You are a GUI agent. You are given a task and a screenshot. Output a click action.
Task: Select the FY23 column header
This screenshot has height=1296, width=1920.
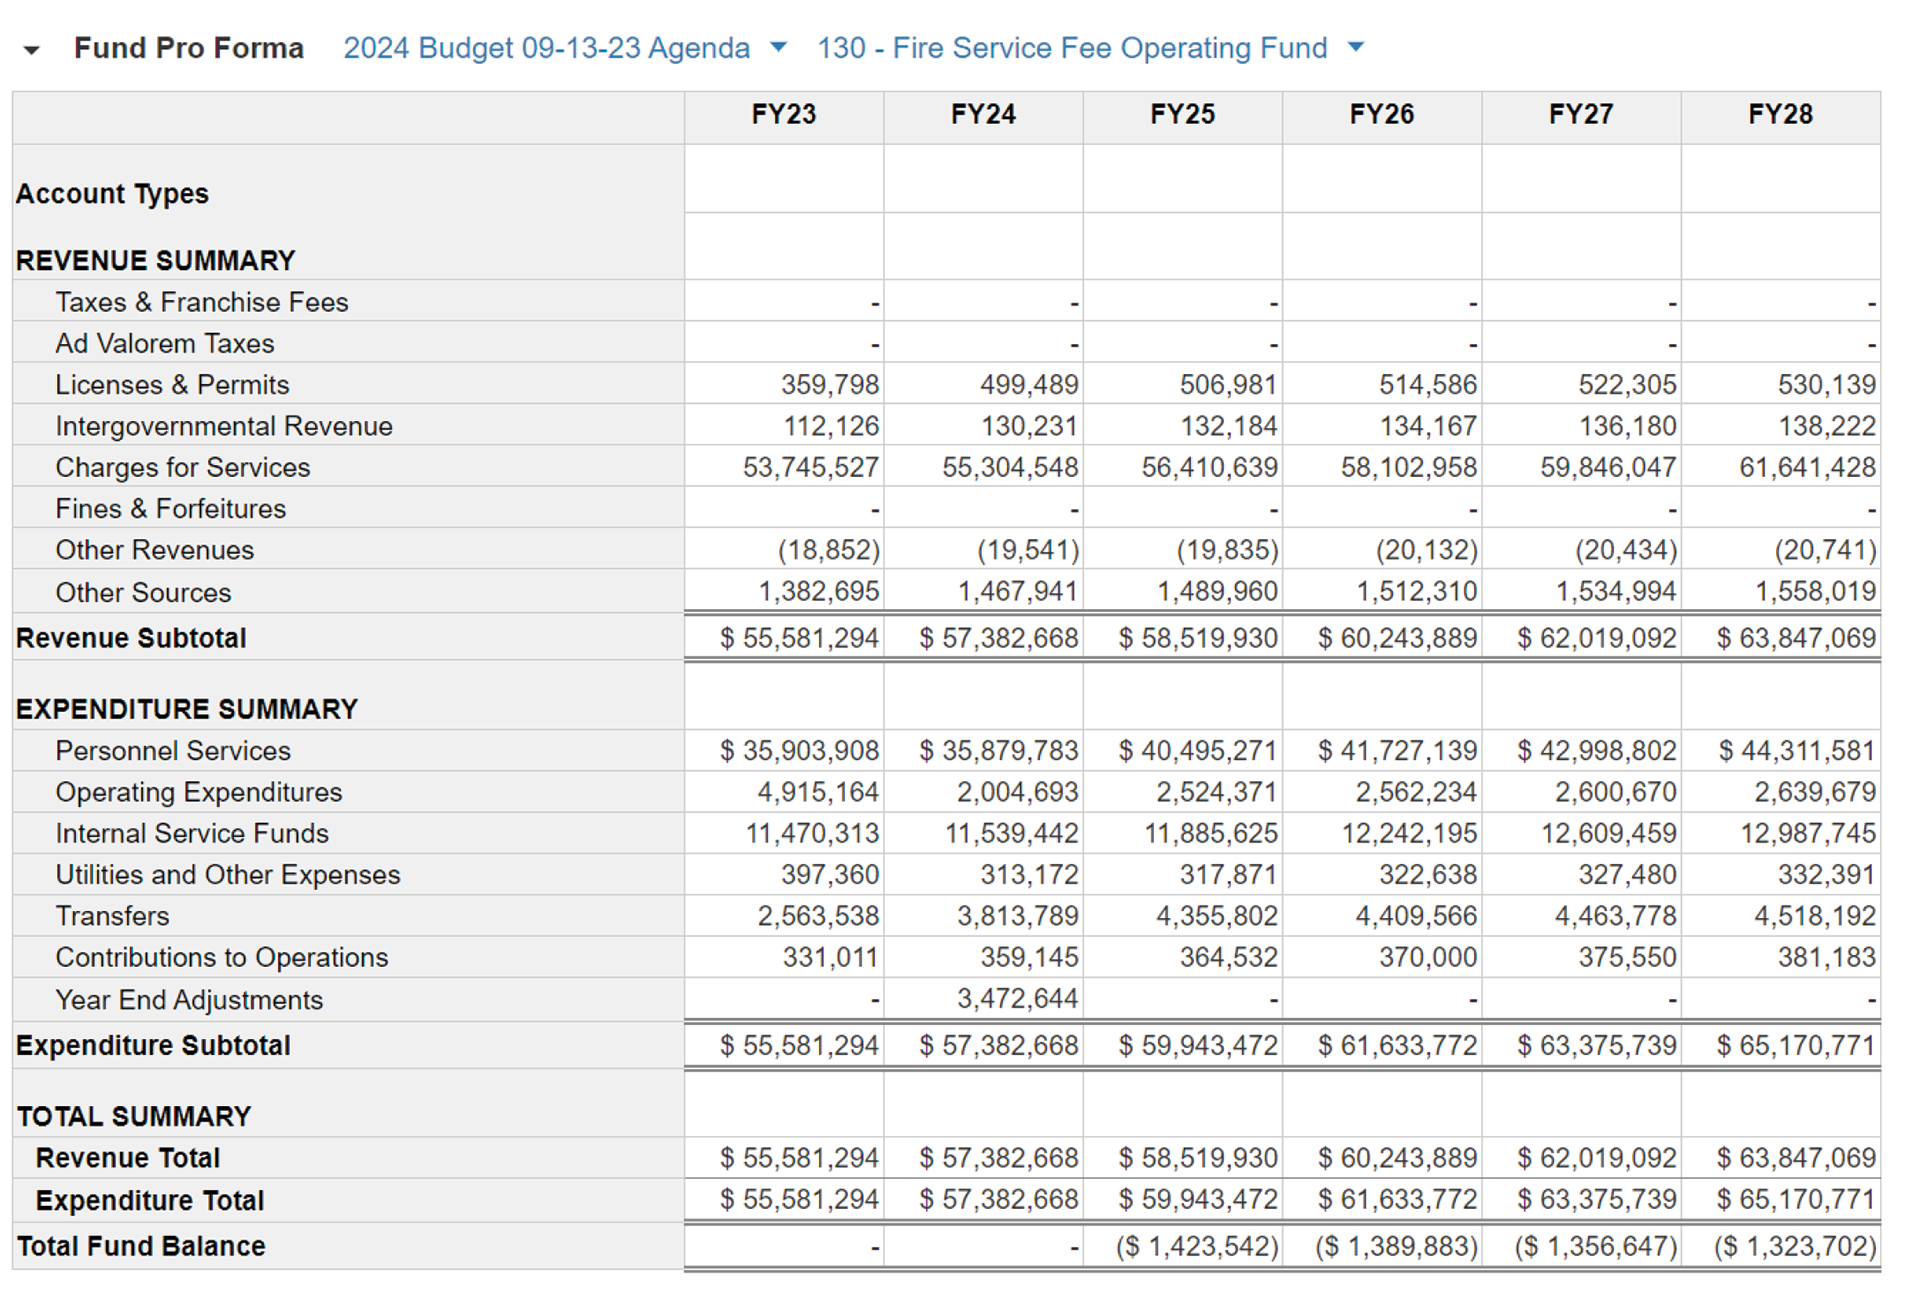(x=783, y=115)
